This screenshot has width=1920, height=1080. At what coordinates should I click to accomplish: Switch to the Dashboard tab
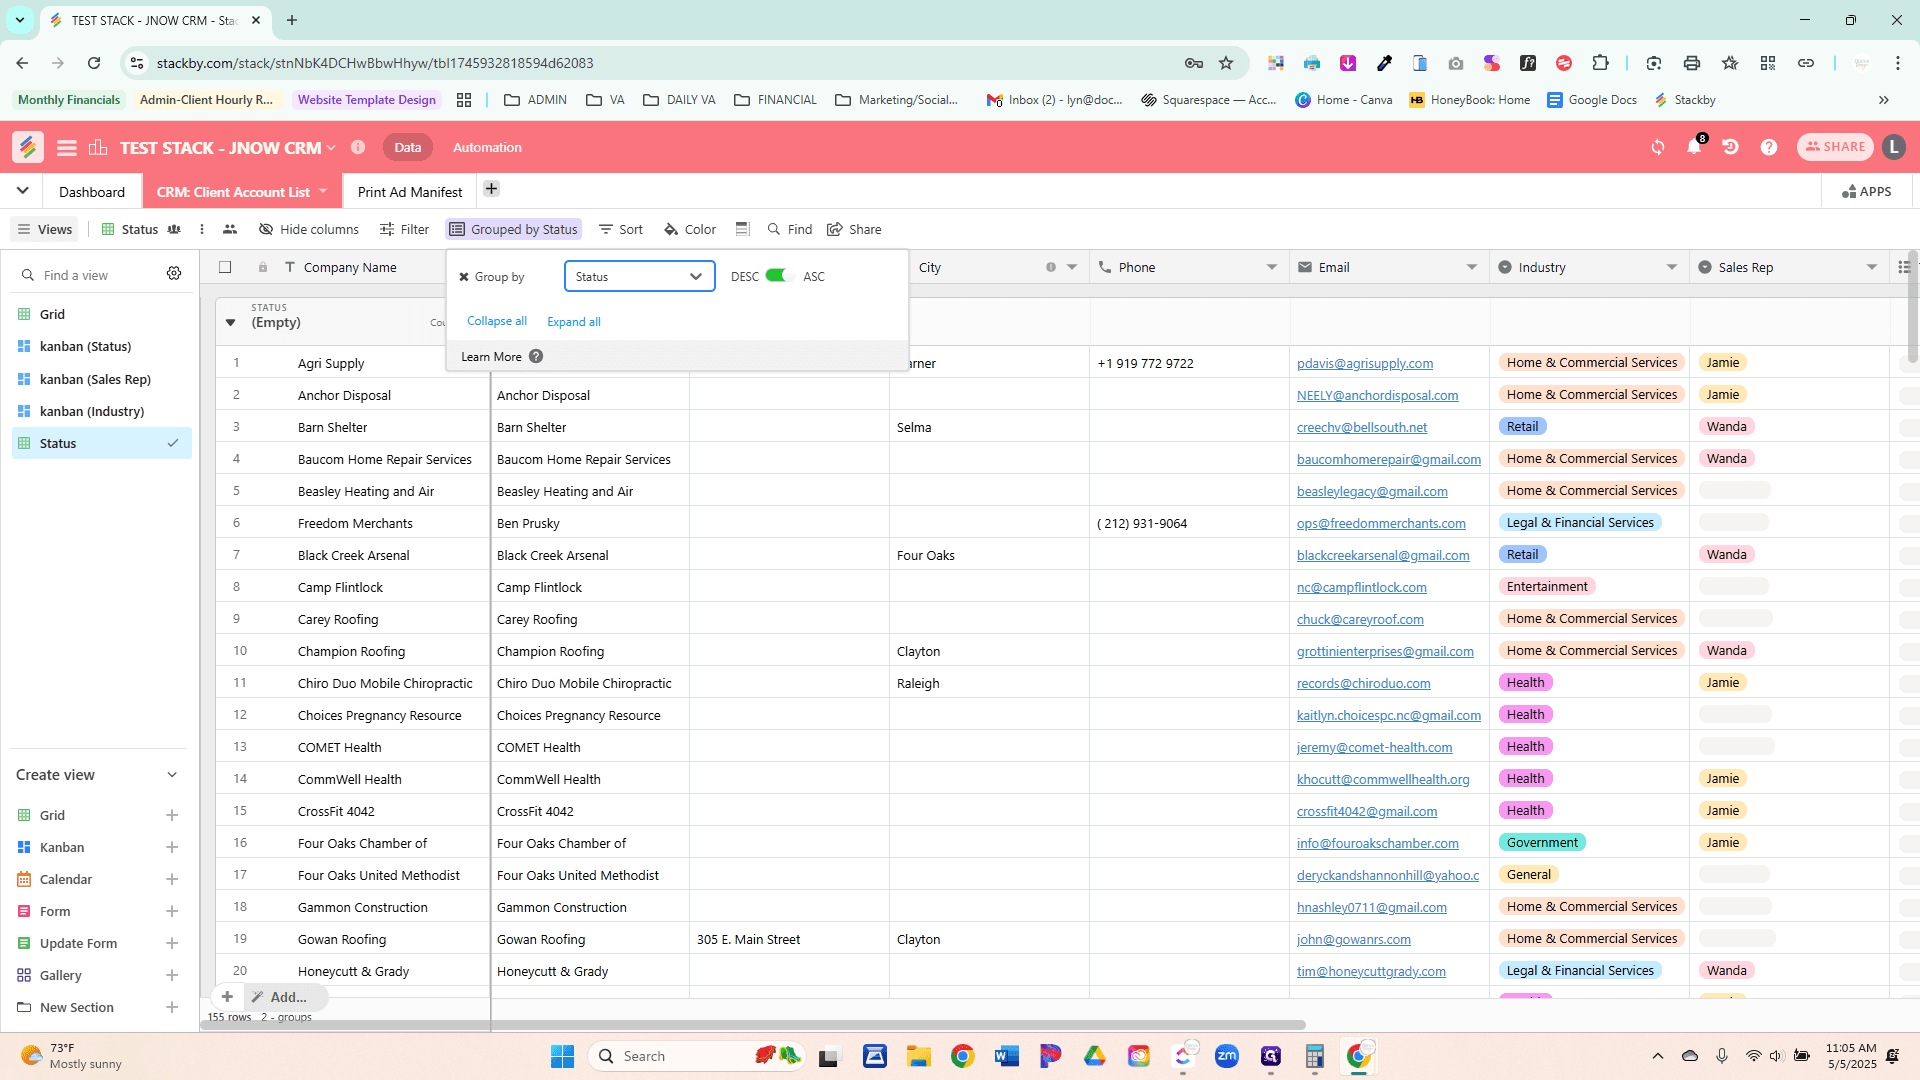(92, 192)
